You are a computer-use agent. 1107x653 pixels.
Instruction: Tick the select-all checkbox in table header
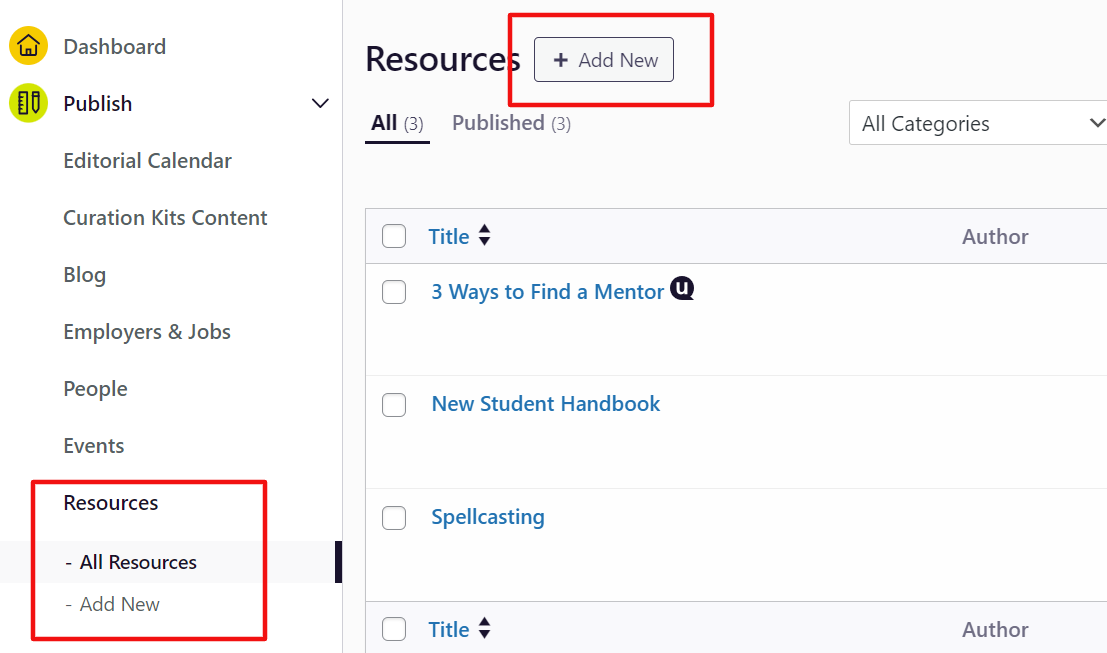pyautogui.click(x=394, y=236)
